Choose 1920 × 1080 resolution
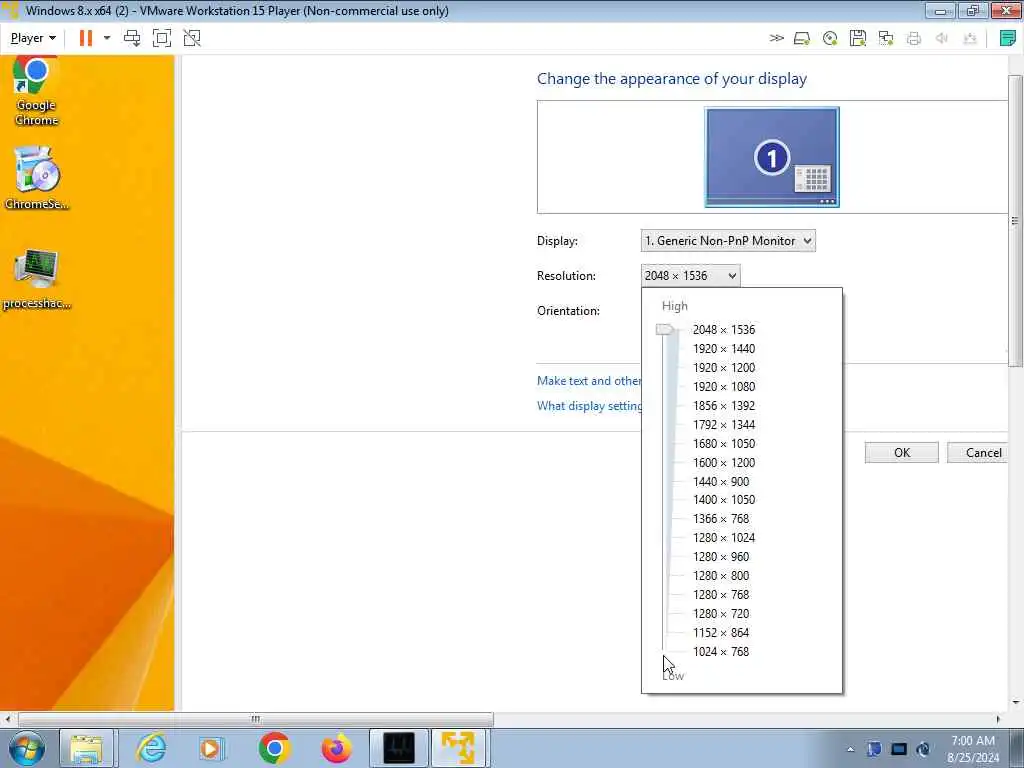The width and height of the screenshot is (1024, 768). (x=724, y=387)
